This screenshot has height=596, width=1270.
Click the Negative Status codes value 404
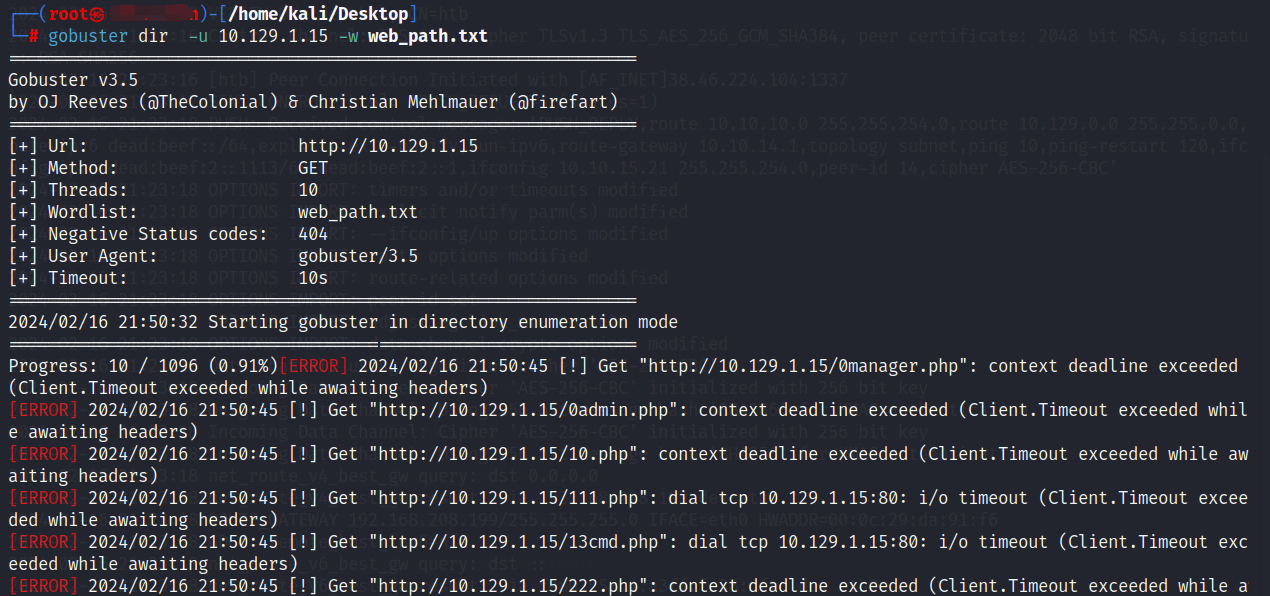coord(313,234)
